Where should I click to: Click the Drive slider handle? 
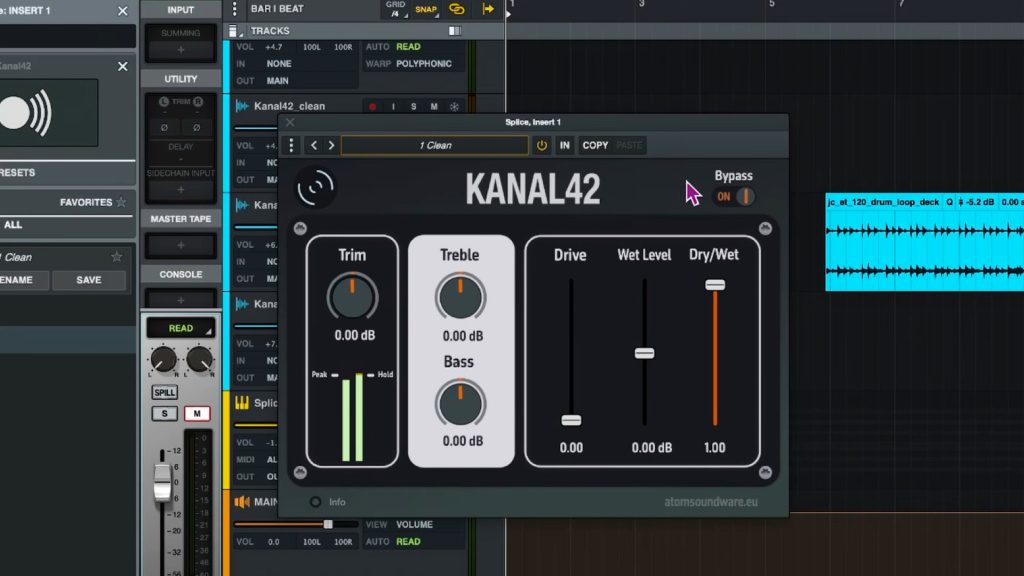[571, 420]
